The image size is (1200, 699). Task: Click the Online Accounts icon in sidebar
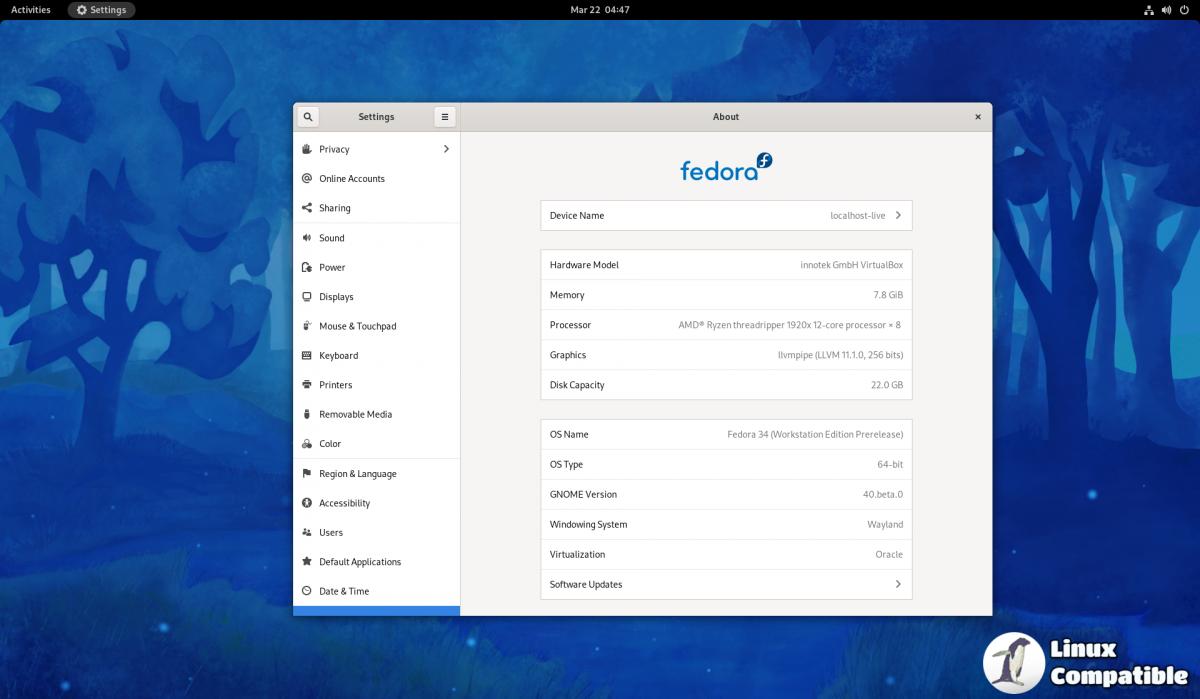pyautogui.click(x=307, y=179)
